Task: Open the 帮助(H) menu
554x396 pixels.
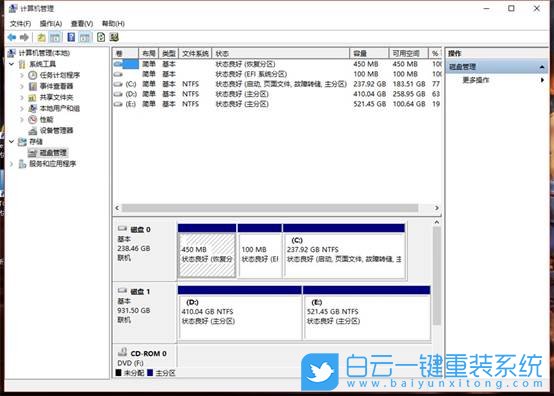Action: pyautogui.click(x=113, y=24)
